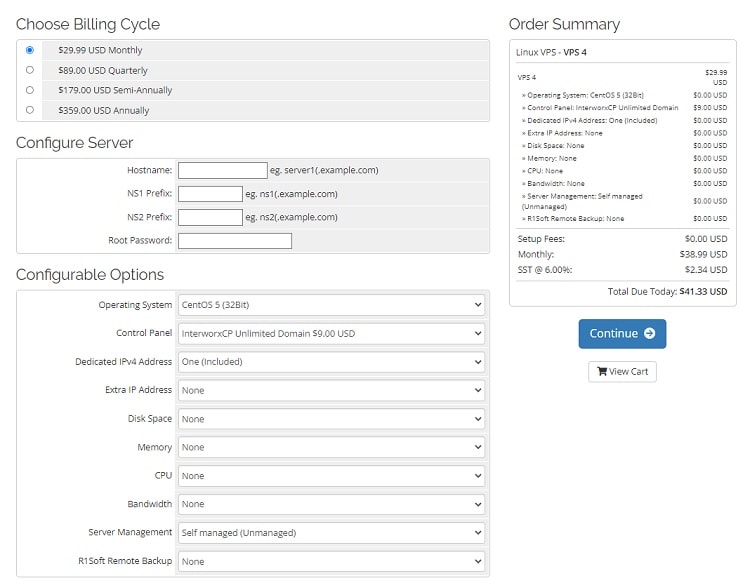Open the Operating System dropdown
The width and height of the screenshot is (750, 588).
pyautogui.click(x=331, y=305)
